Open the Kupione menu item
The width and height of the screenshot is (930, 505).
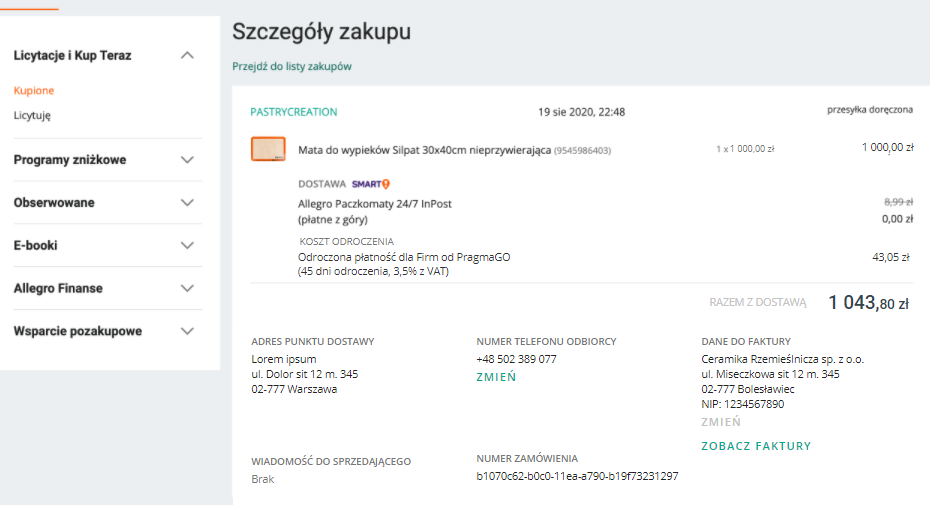(34, 90)
